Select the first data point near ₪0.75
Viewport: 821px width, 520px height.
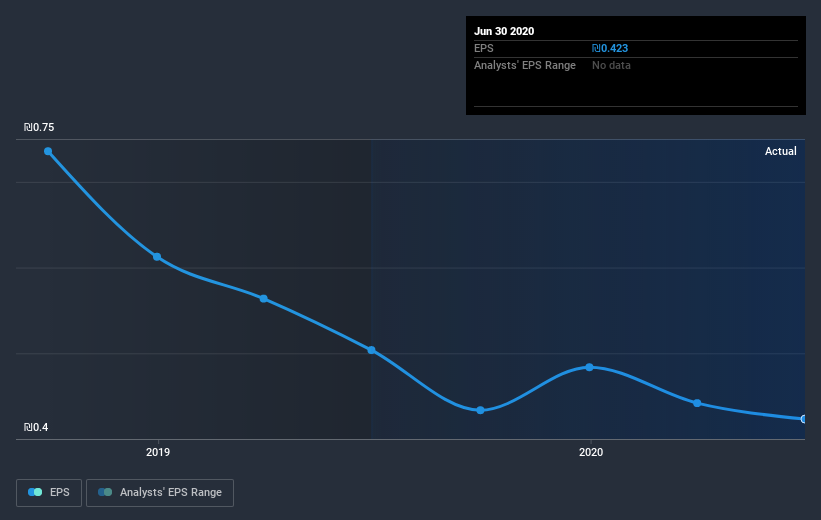(48, 151)
